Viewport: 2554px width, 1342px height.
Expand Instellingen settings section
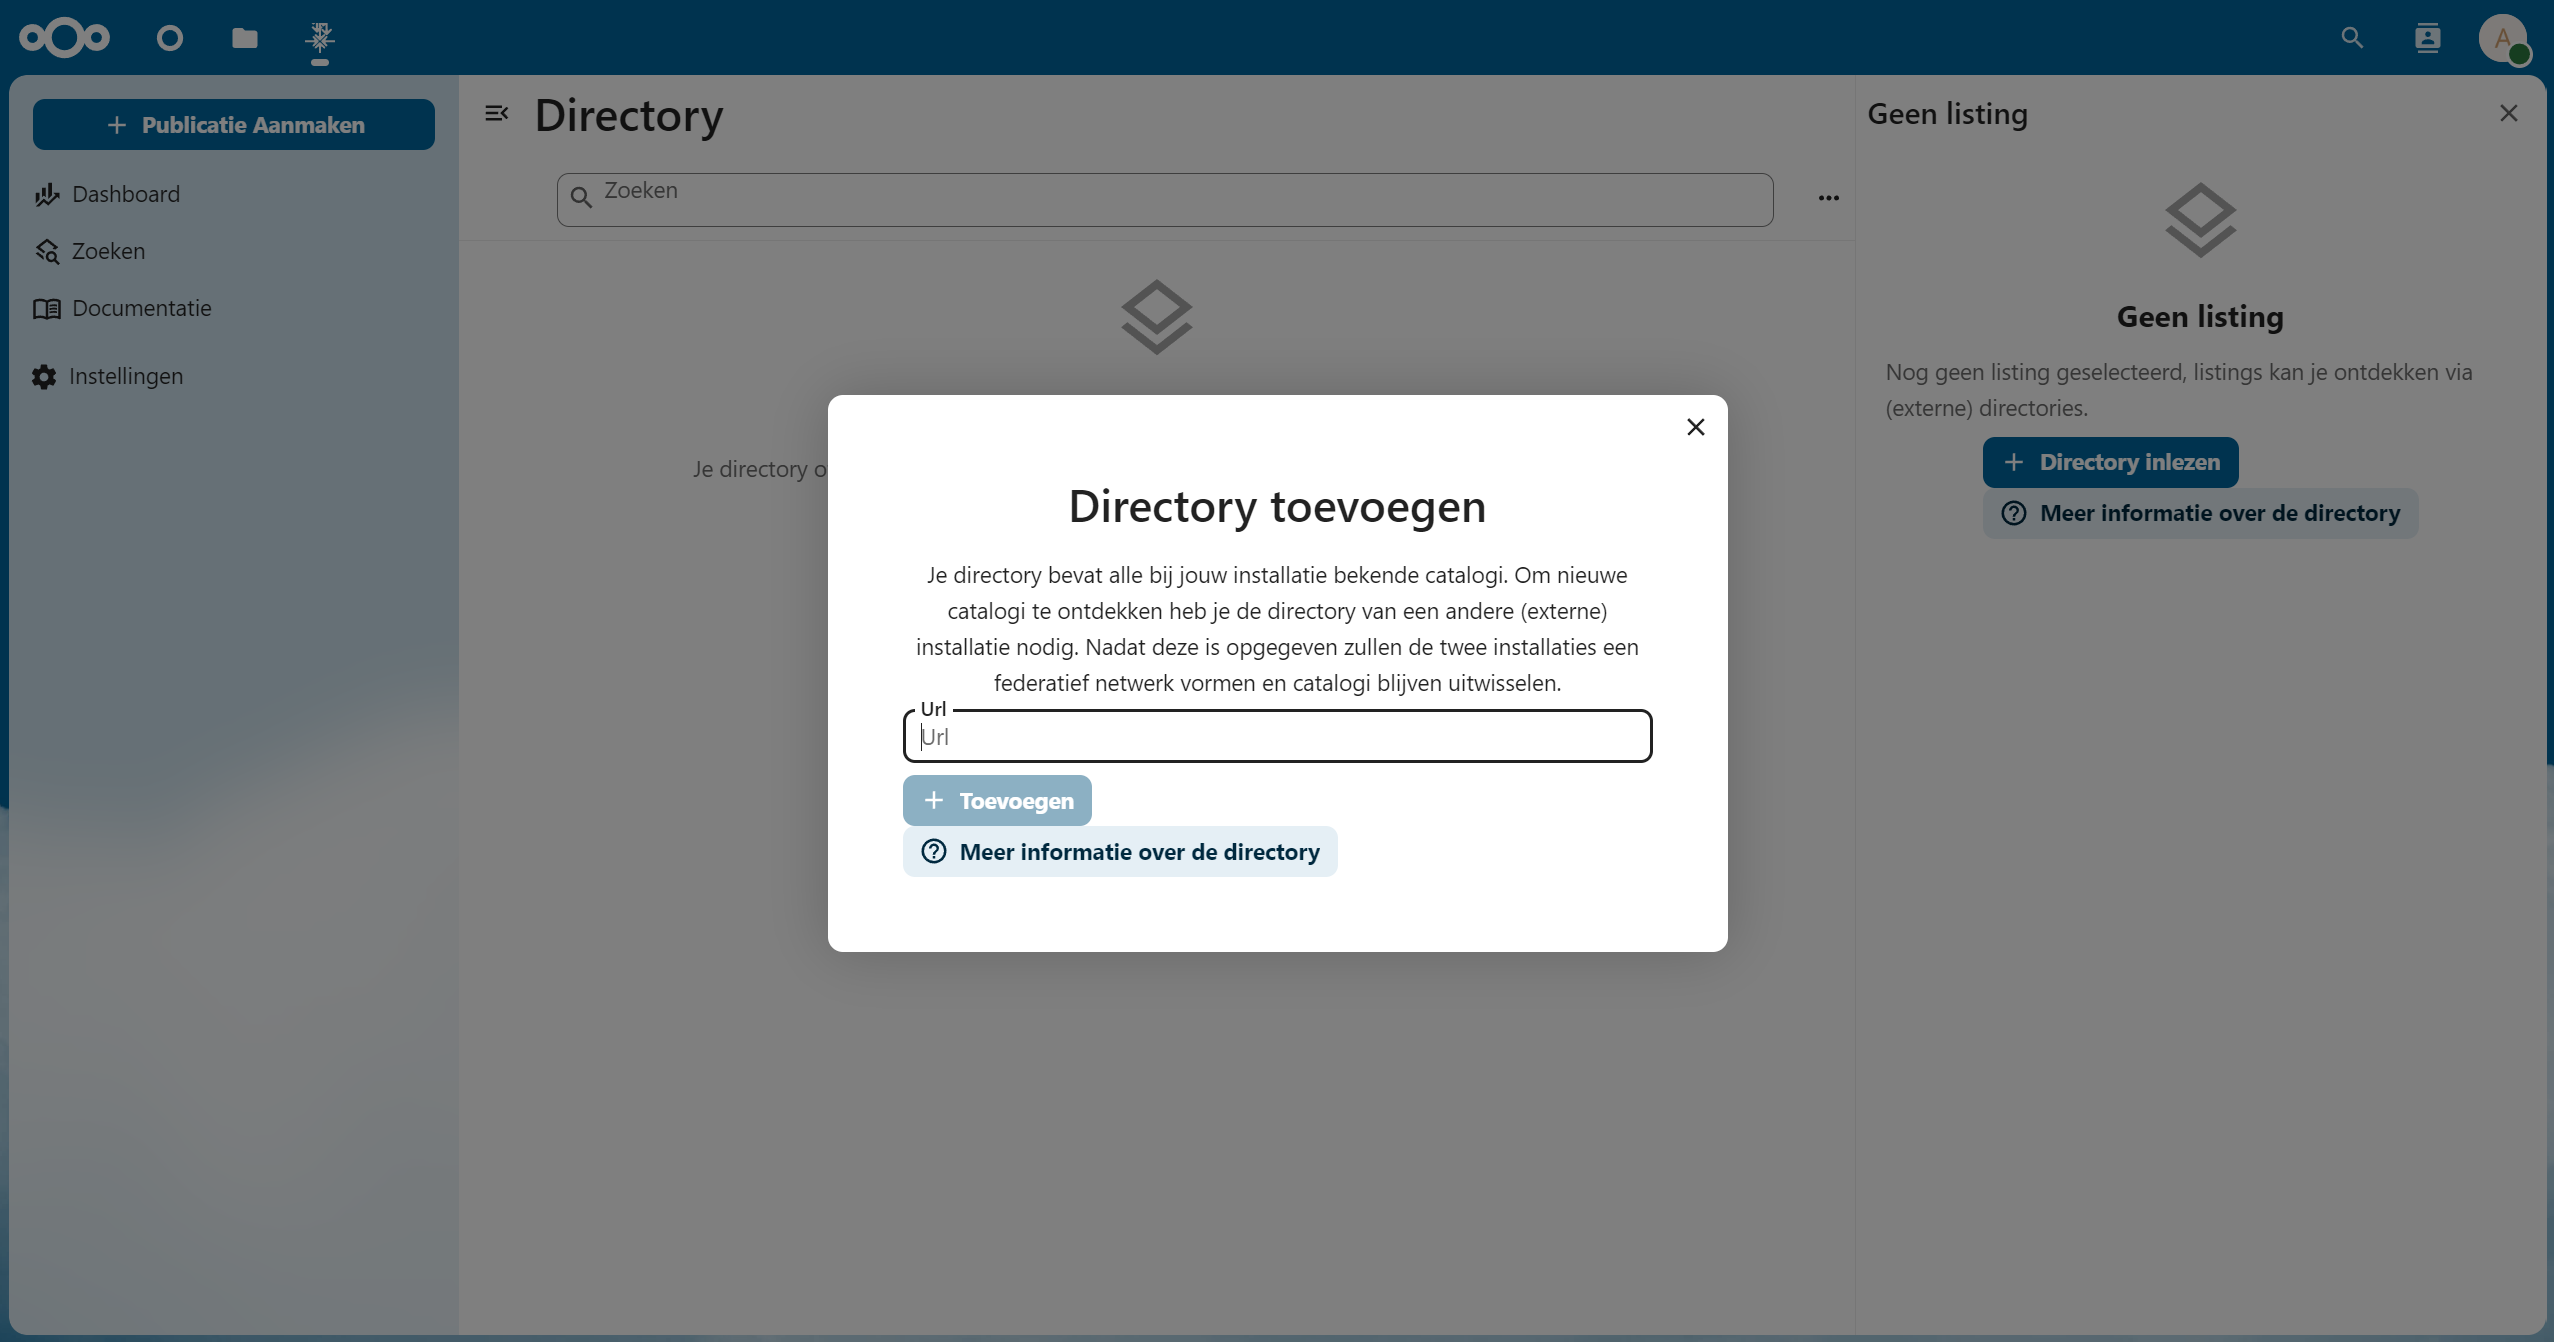[126, 376]
